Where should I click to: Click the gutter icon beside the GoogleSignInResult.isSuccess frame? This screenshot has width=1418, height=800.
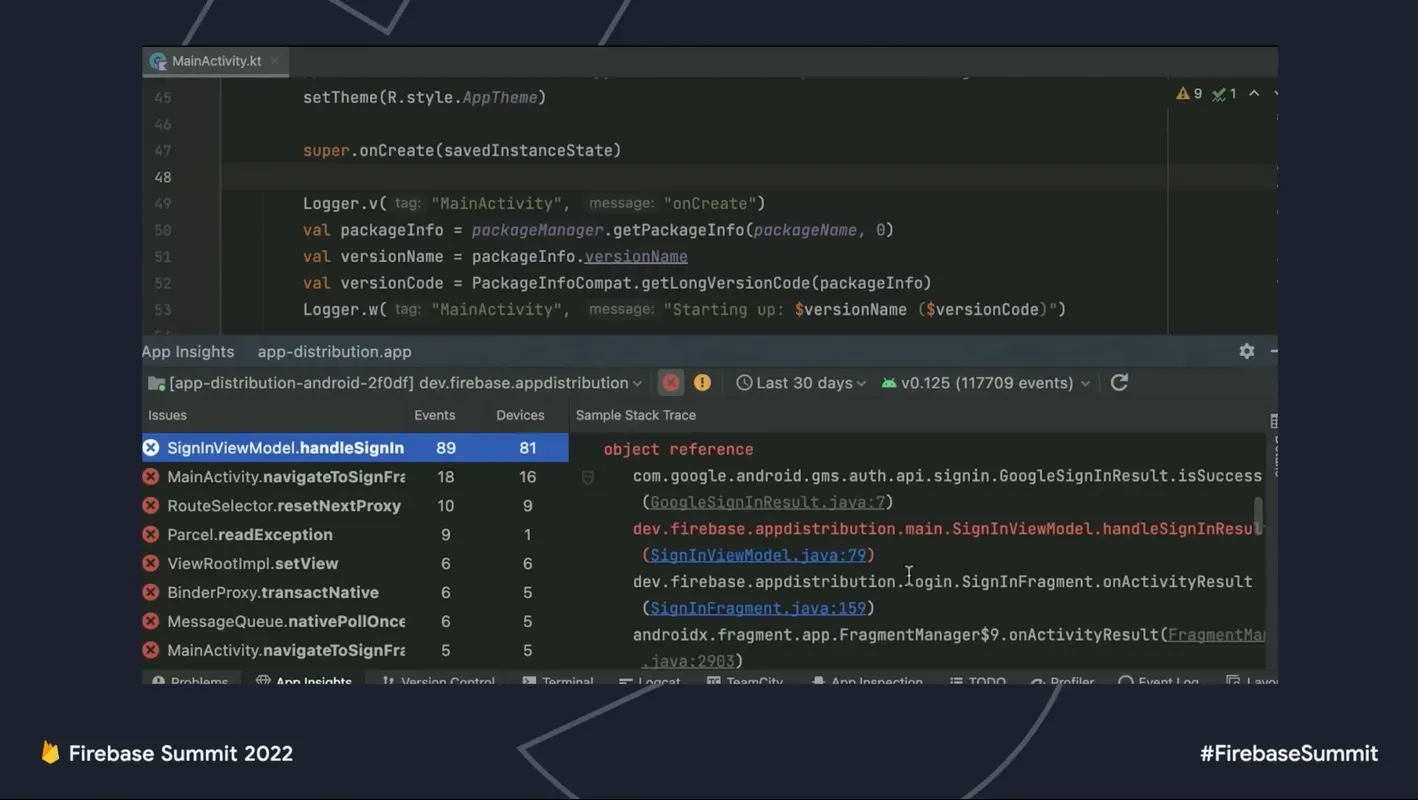588,478
